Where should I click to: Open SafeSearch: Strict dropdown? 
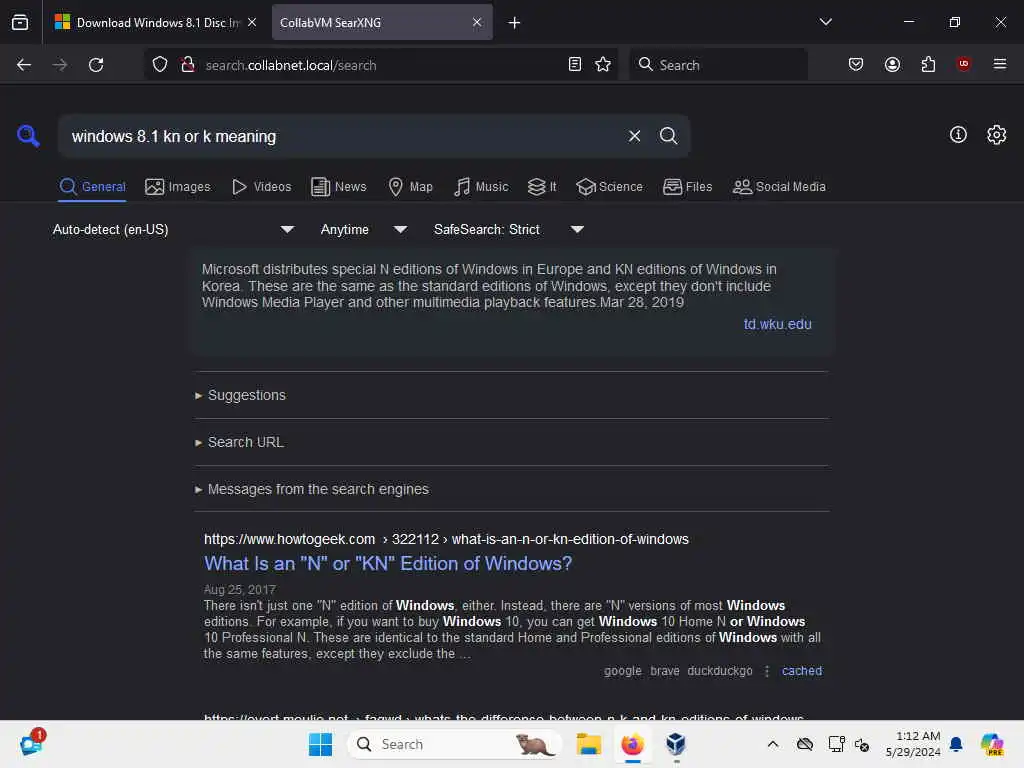[508, 229]
